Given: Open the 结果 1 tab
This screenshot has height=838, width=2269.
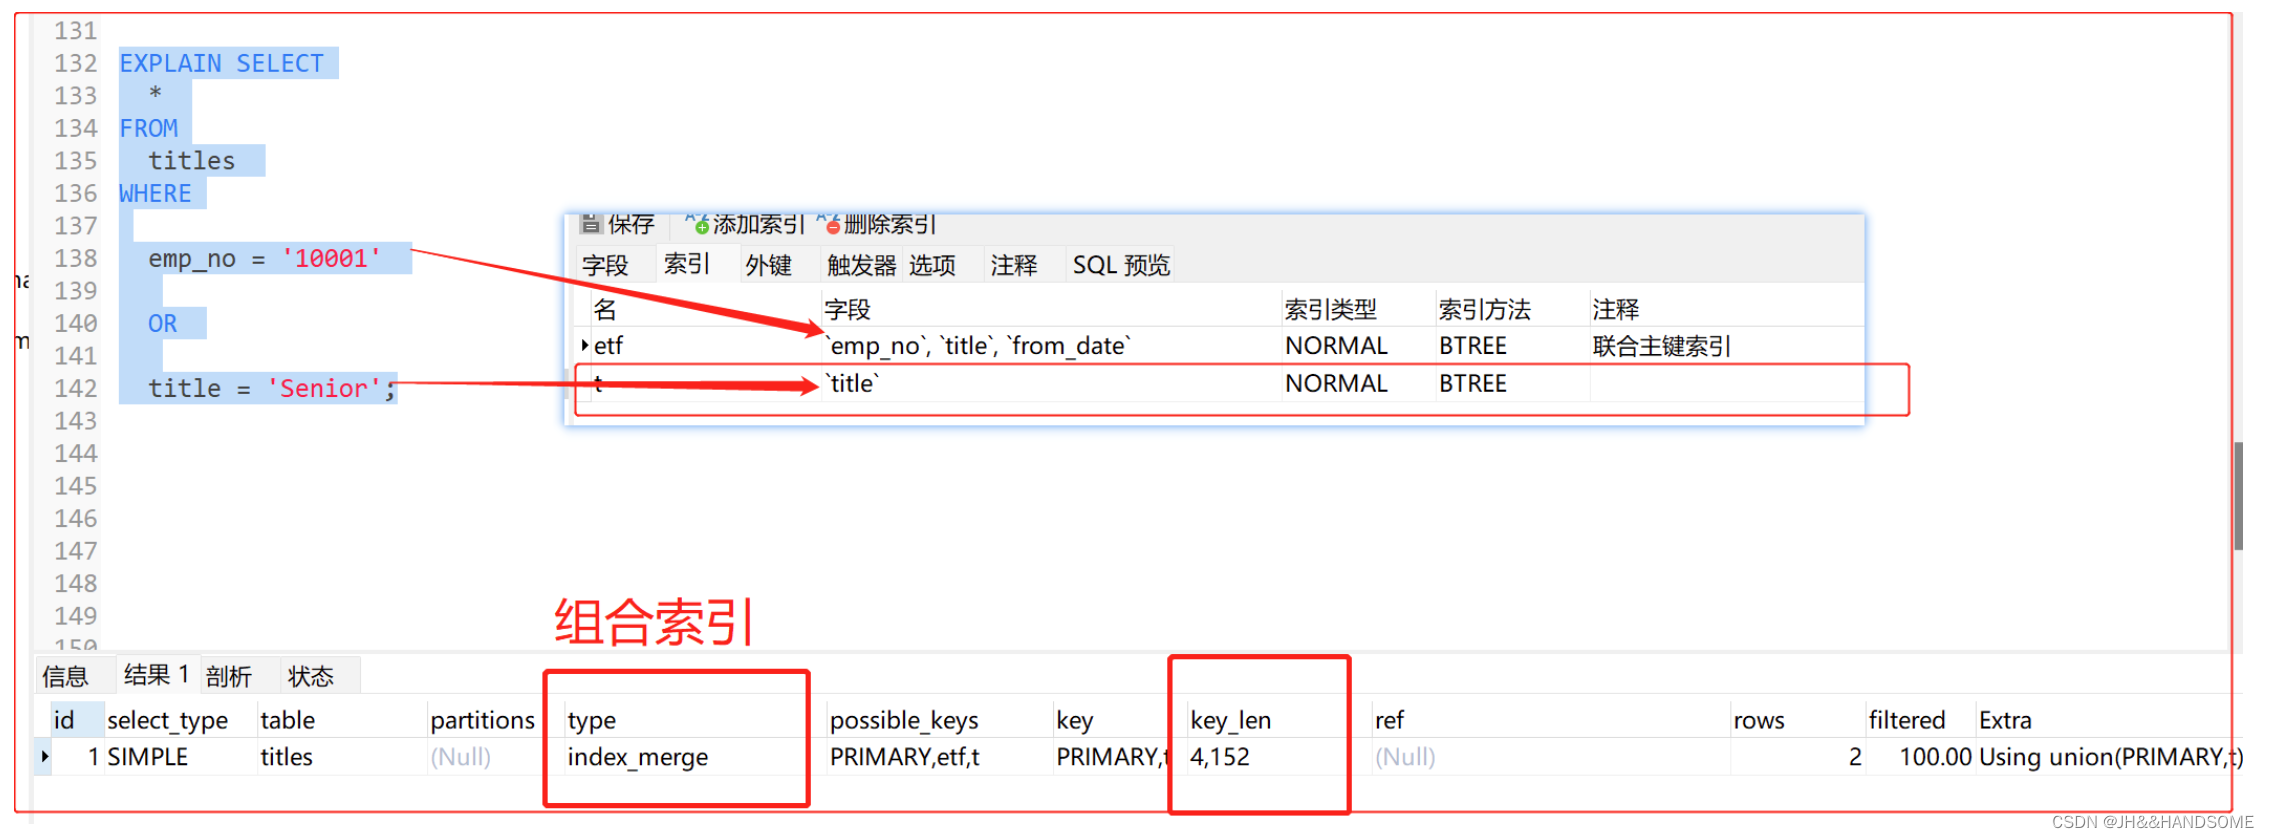Looking at the screenshot, I should (x=157, y=675).
